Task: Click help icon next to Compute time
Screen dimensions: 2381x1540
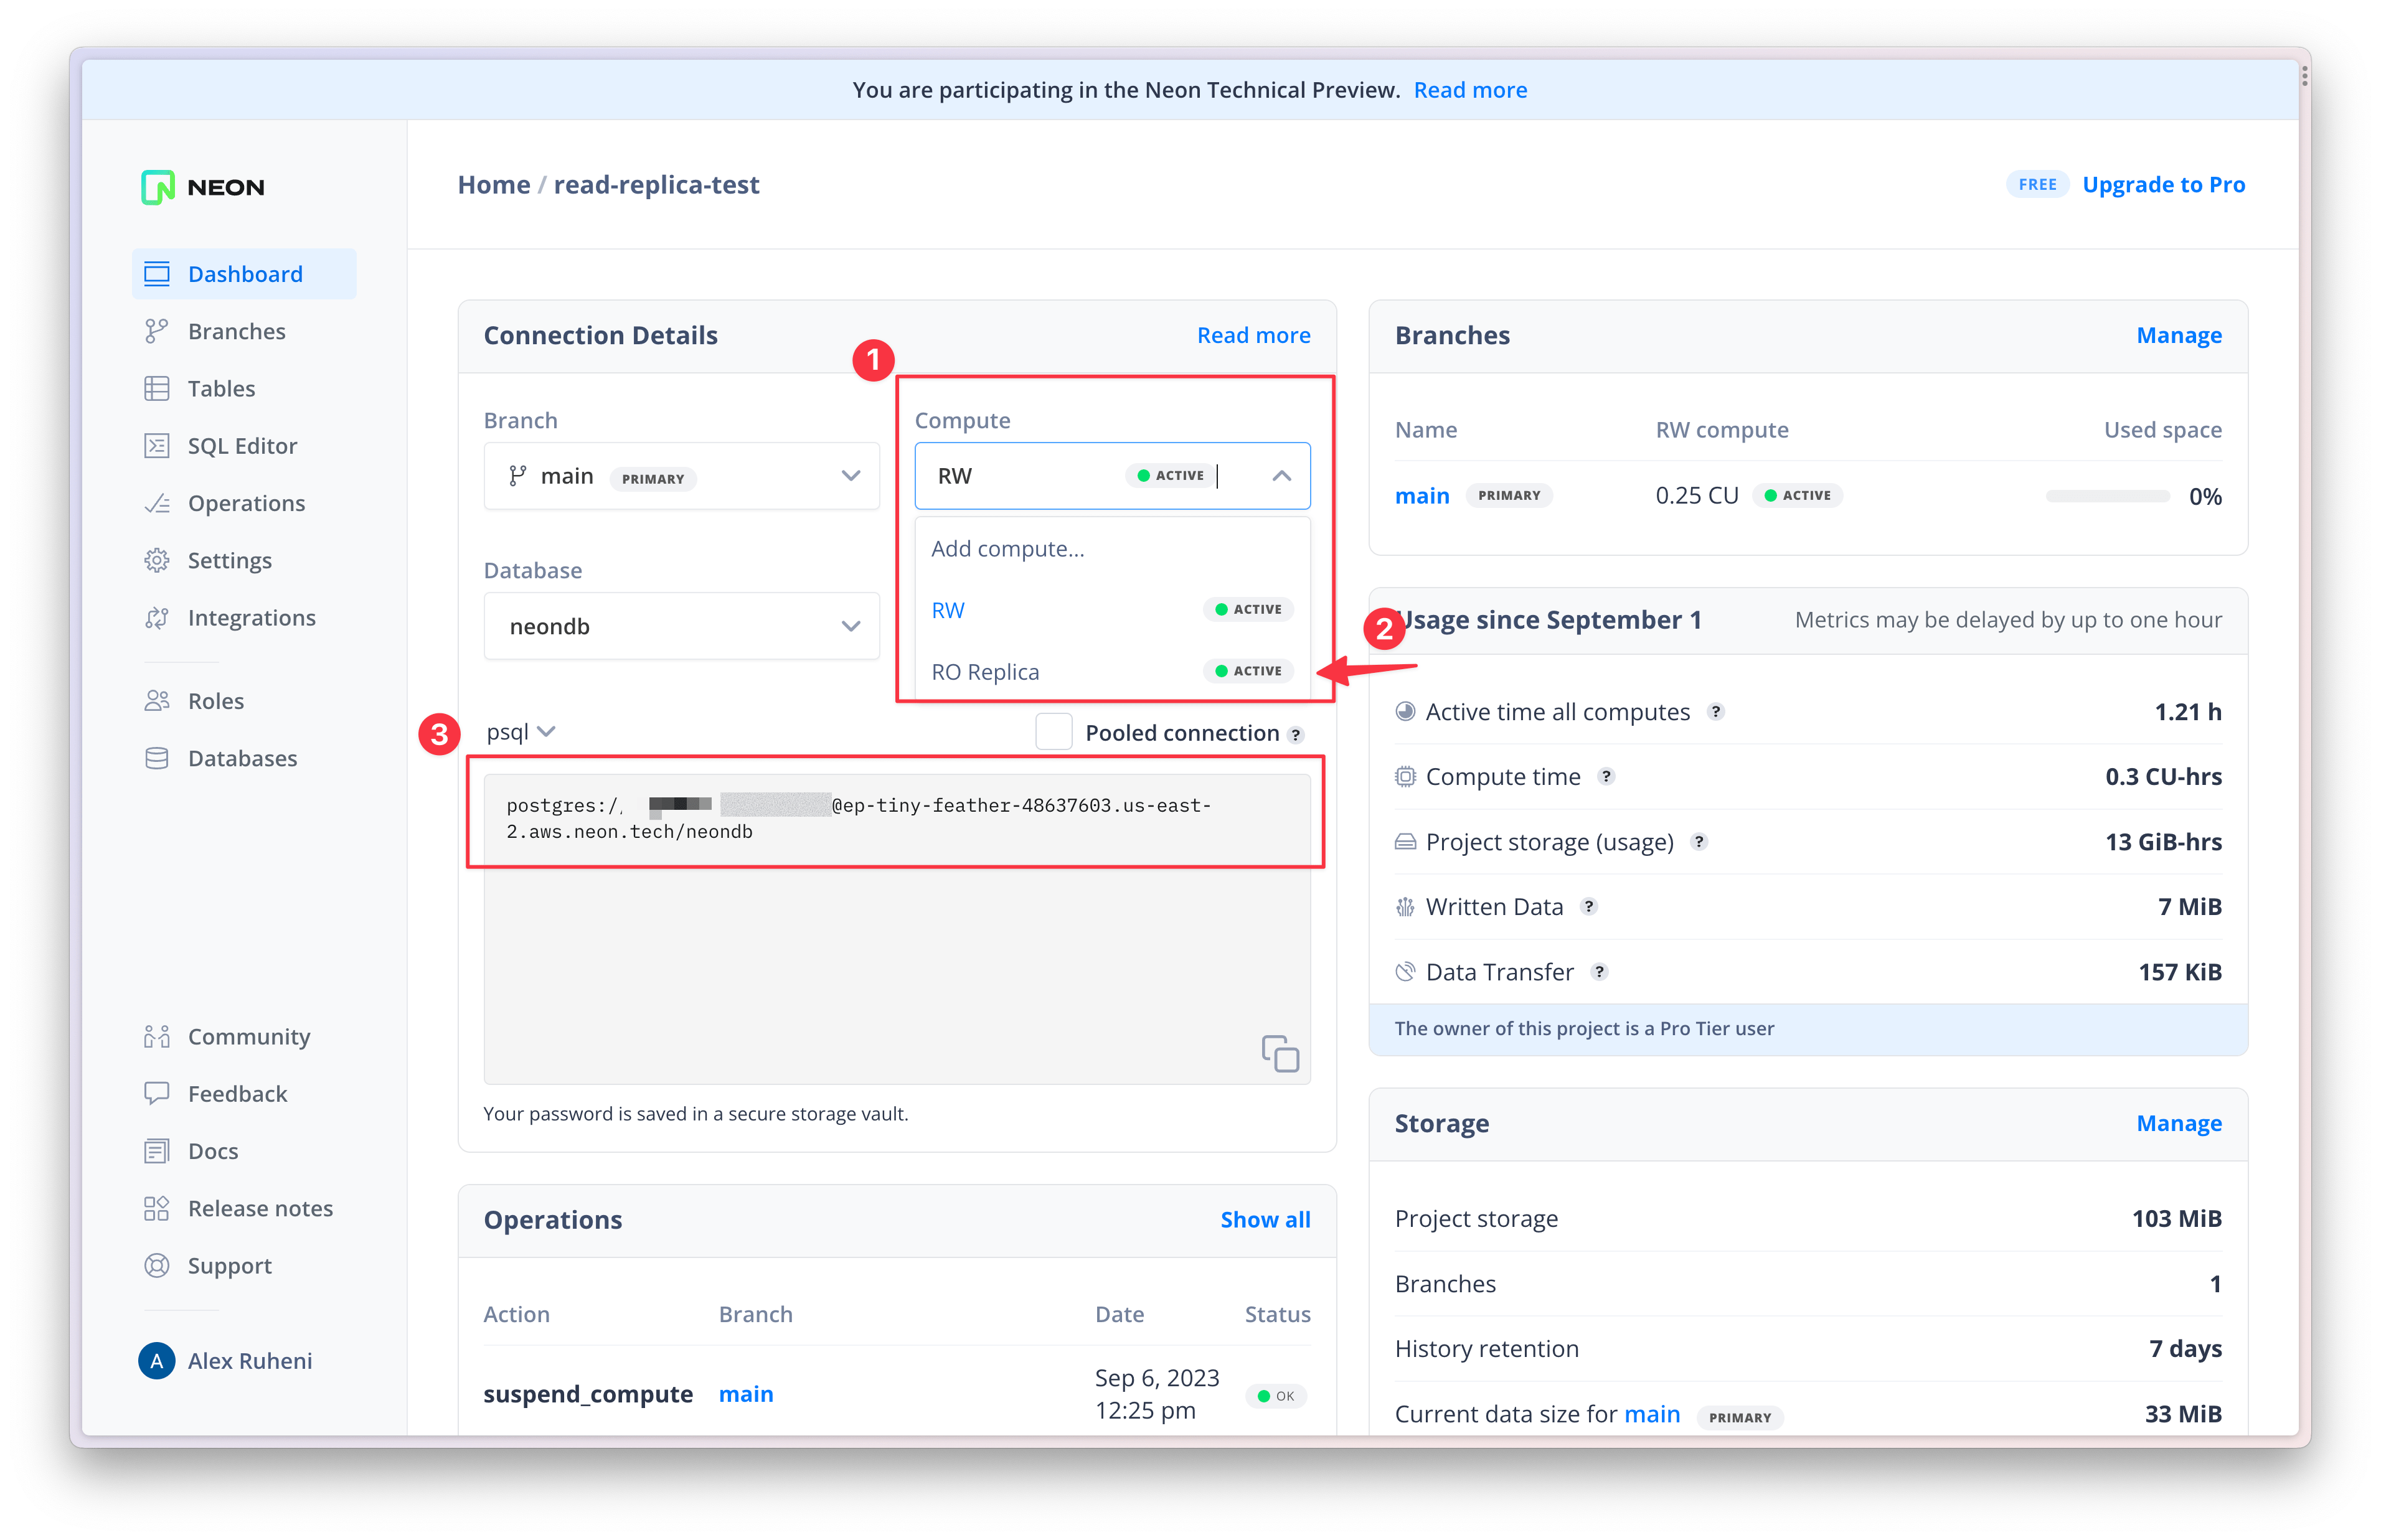Action: tap(1606, 777)
